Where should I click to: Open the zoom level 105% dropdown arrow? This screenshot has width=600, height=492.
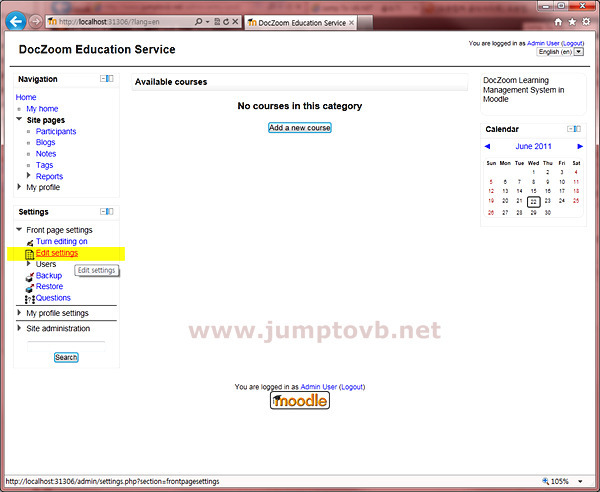(x=580, y=481)
